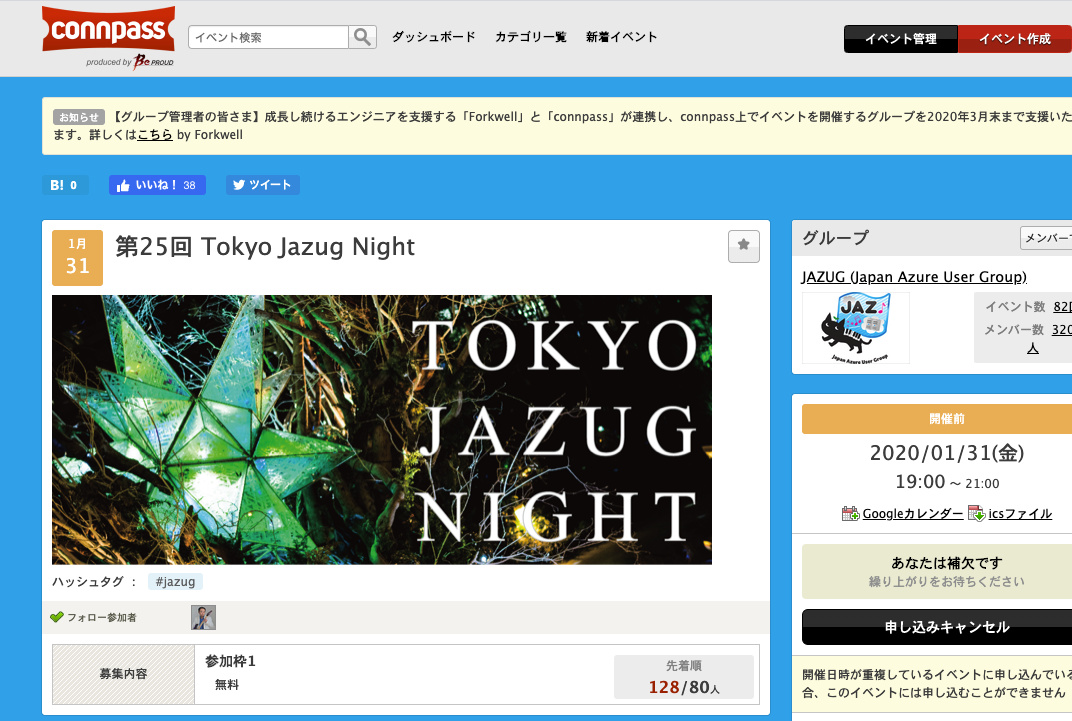
Task: Like the event with いいね! button
Action: pos(157,185)
